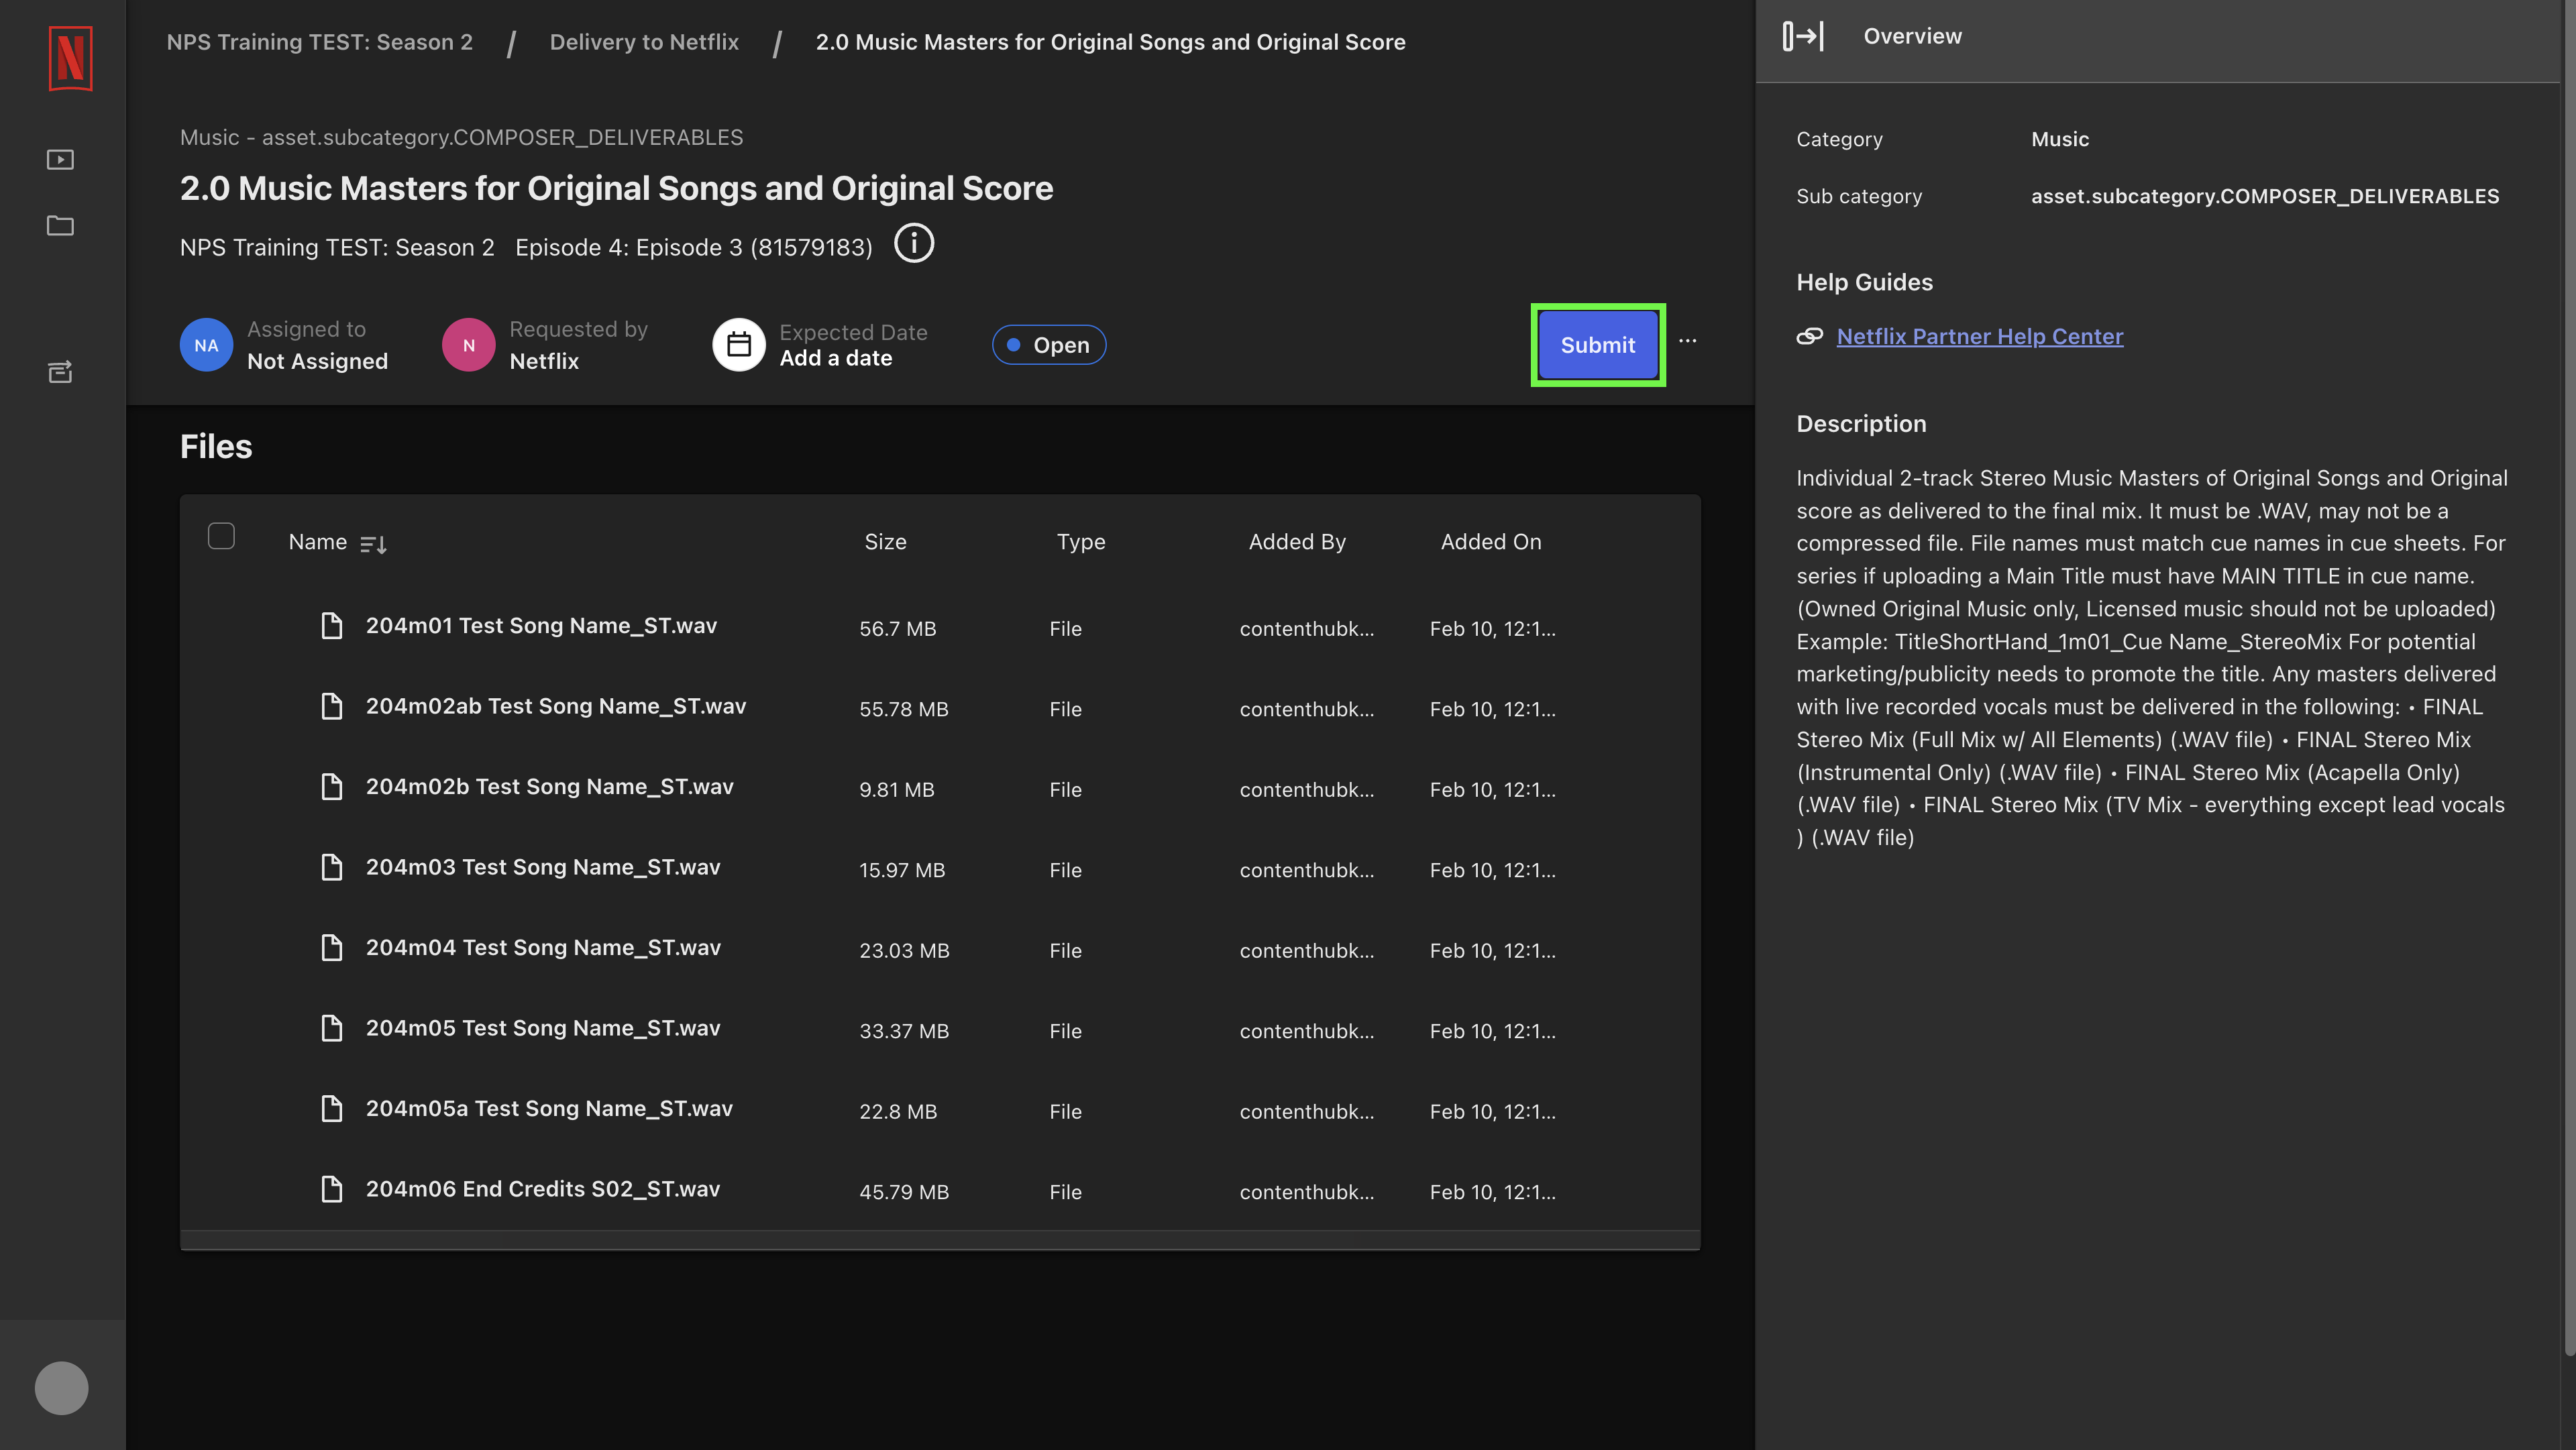Go to Delivery to Netflix breadcrumb
The image size is (2576, 1450).
(x=644, y=42)
